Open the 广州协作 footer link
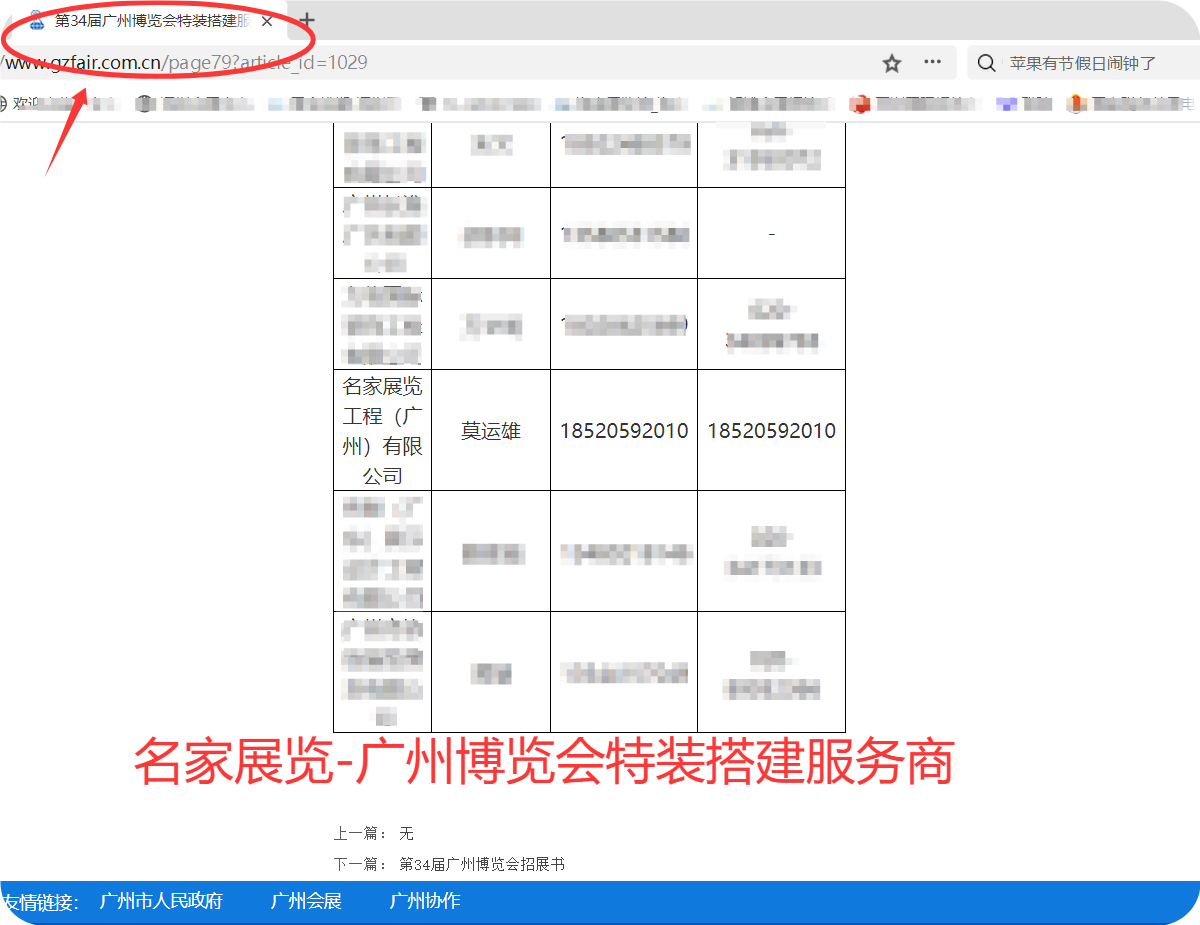The height and width of the screenshot is (925, 1200). pos(425,901)
